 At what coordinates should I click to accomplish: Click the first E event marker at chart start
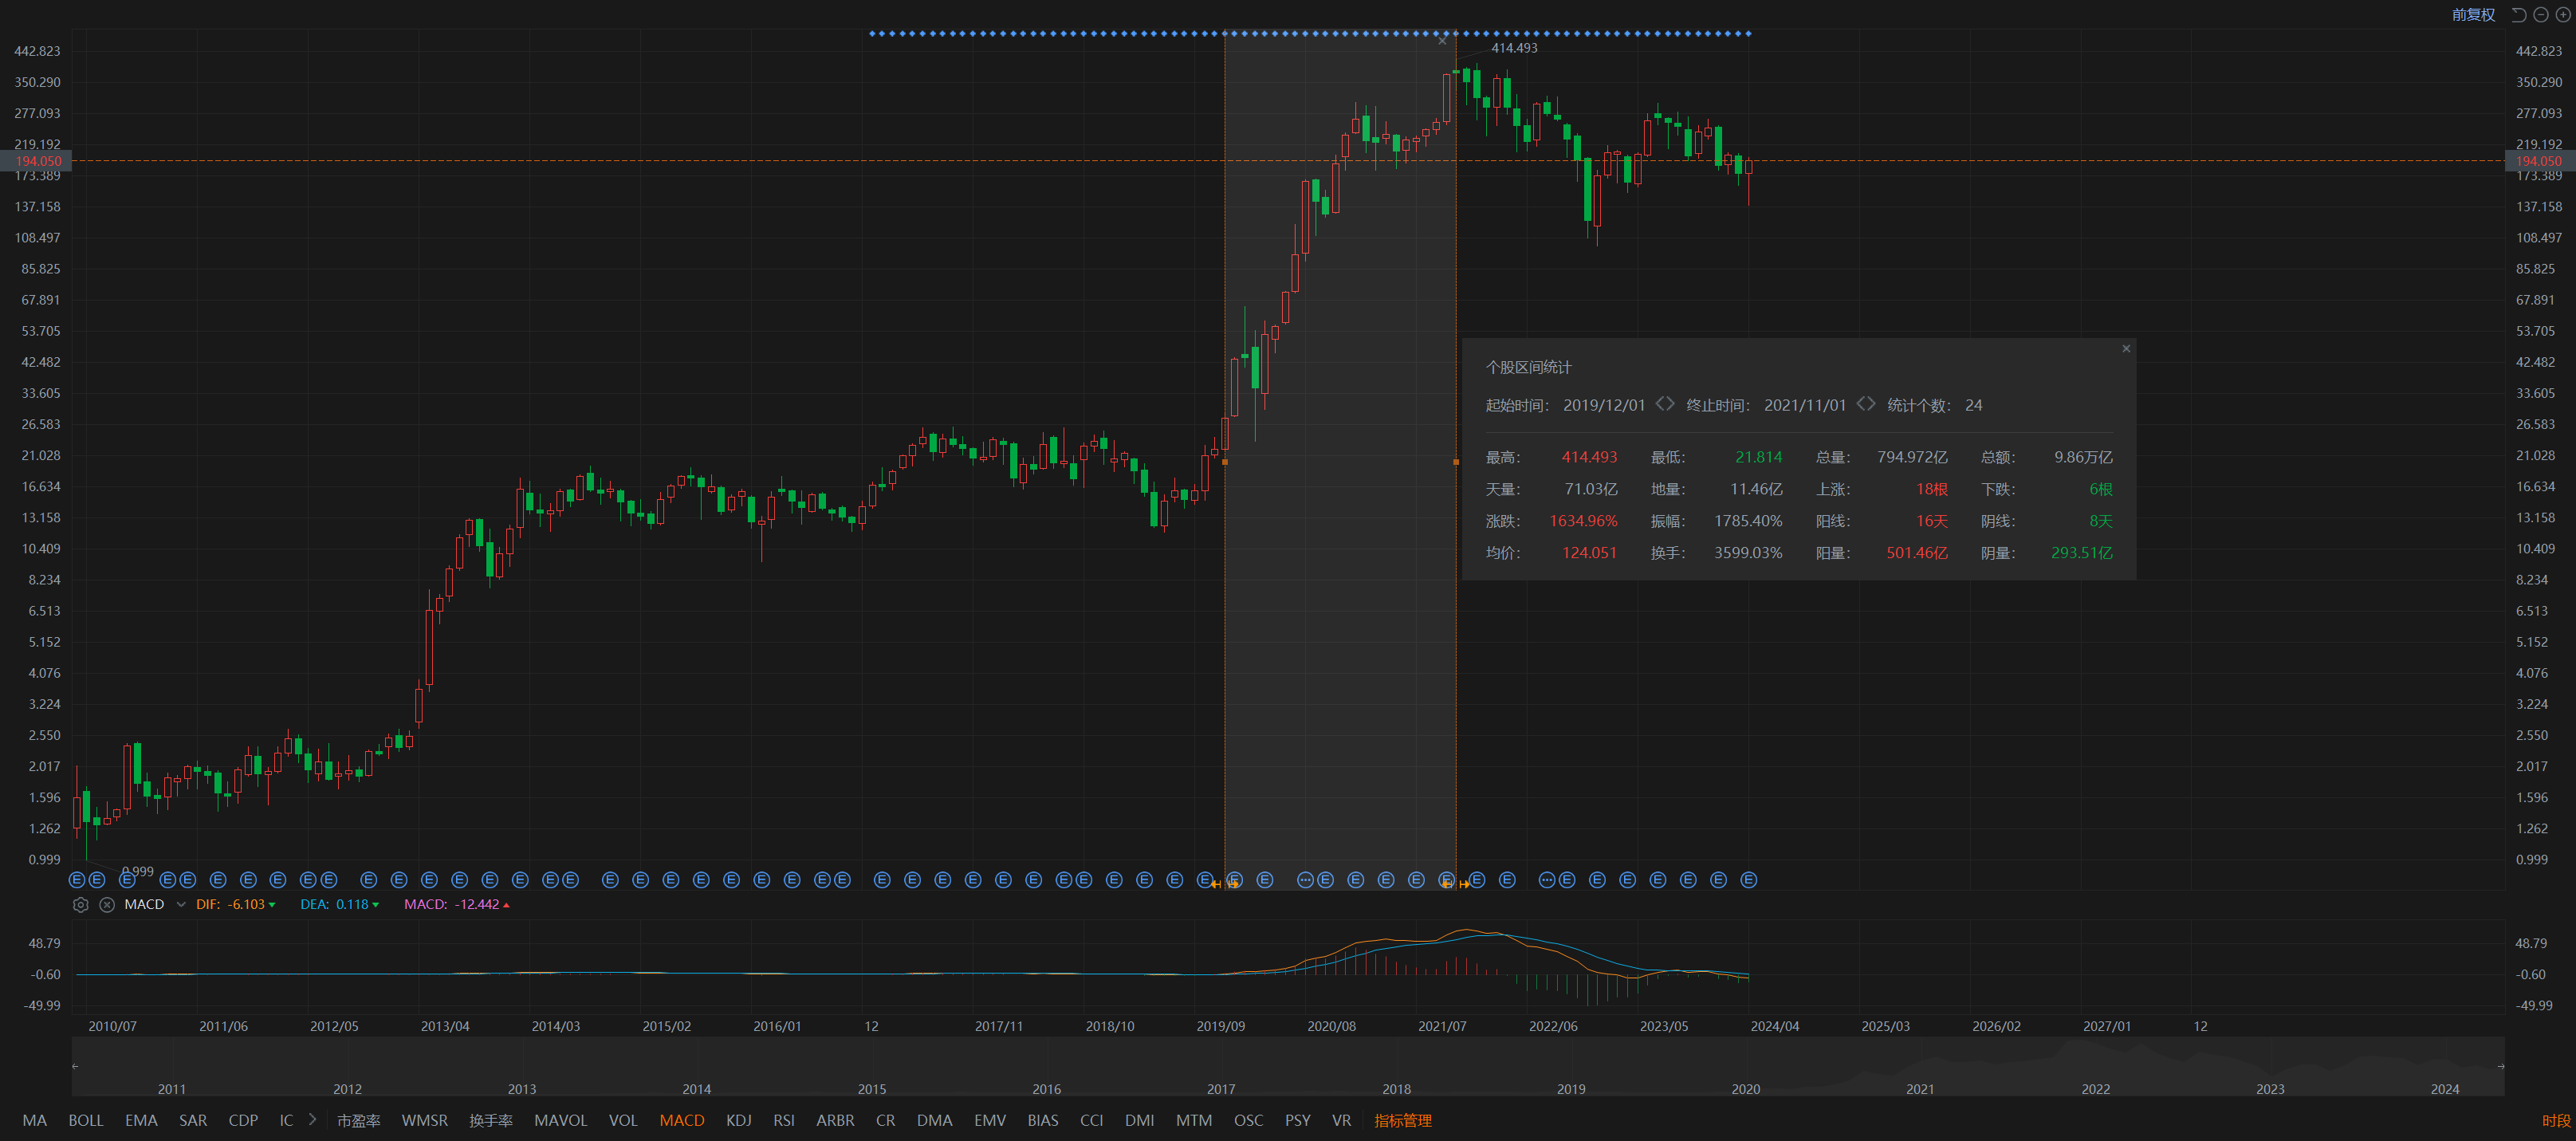coord(77,880)
